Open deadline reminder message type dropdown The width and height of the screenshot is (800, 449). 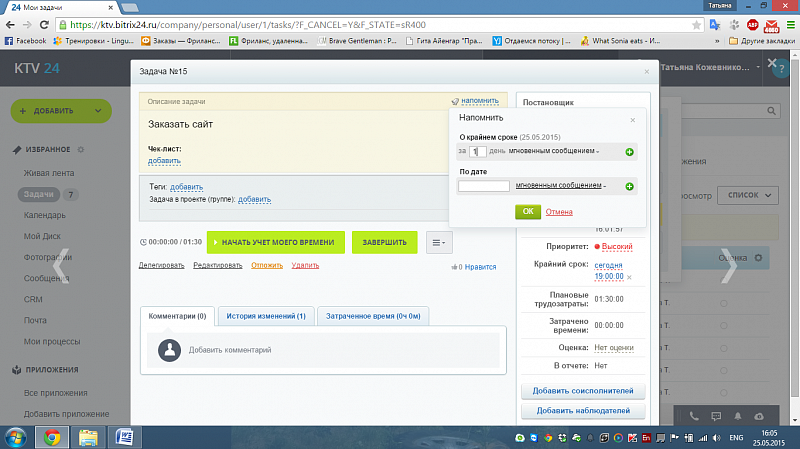[554, 151]
